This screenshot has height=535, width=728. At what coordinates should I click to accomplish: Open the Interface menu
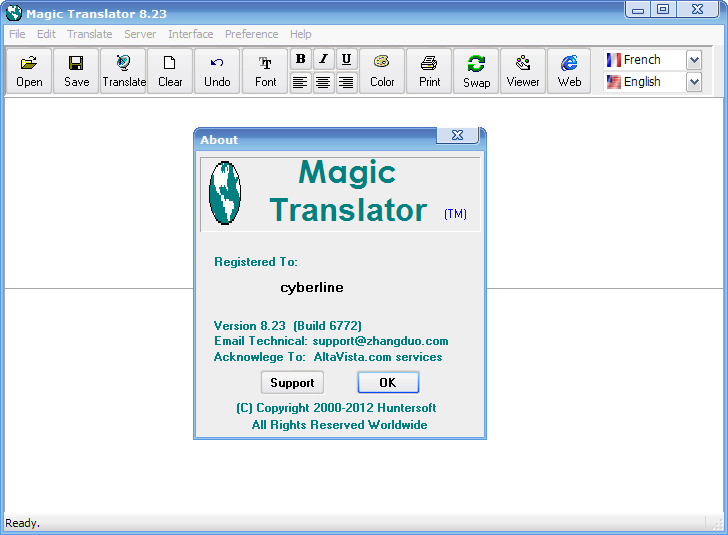[x=191, y=34]
